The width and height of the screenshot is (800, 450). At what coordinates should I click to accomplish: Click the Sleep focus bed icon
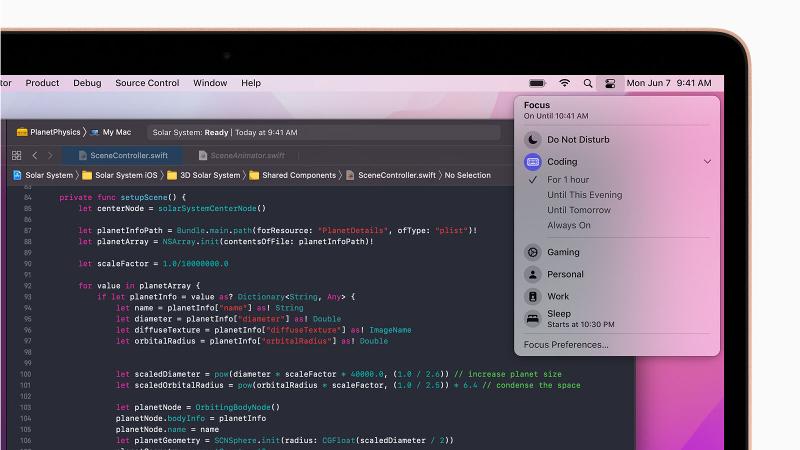point(533,319)
